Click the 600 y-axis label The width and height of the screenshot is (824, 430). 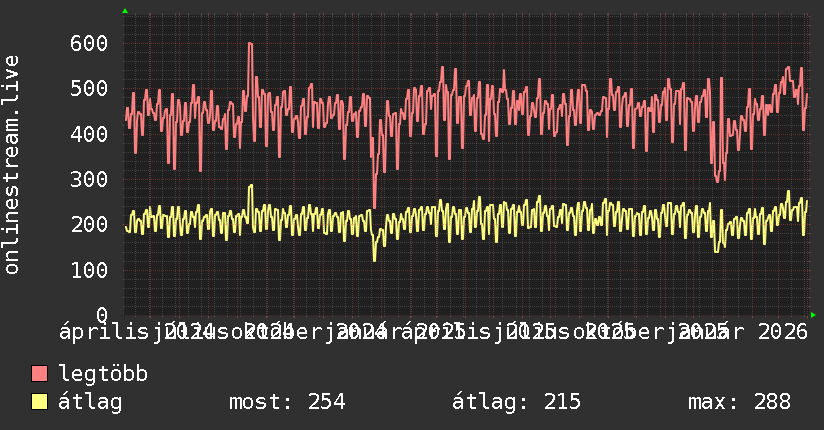pyautogui.click(x=89, y=43)
